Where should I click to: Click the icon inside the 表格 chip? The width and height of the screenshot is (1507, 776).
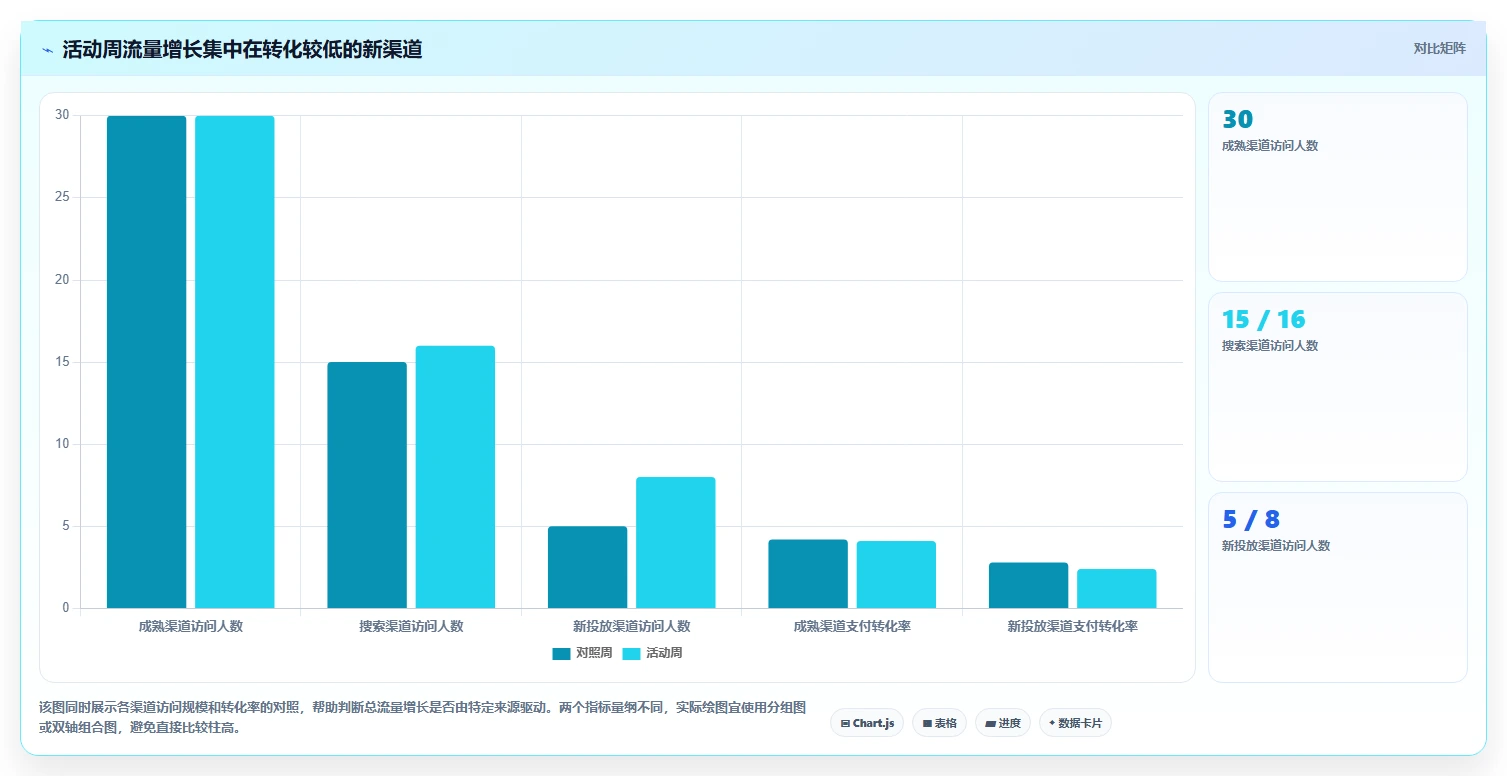(x=927, y=723)
